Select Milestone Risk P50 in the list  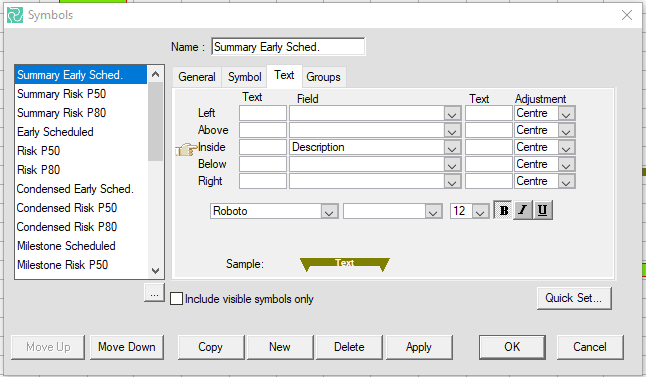pos(81,265)
